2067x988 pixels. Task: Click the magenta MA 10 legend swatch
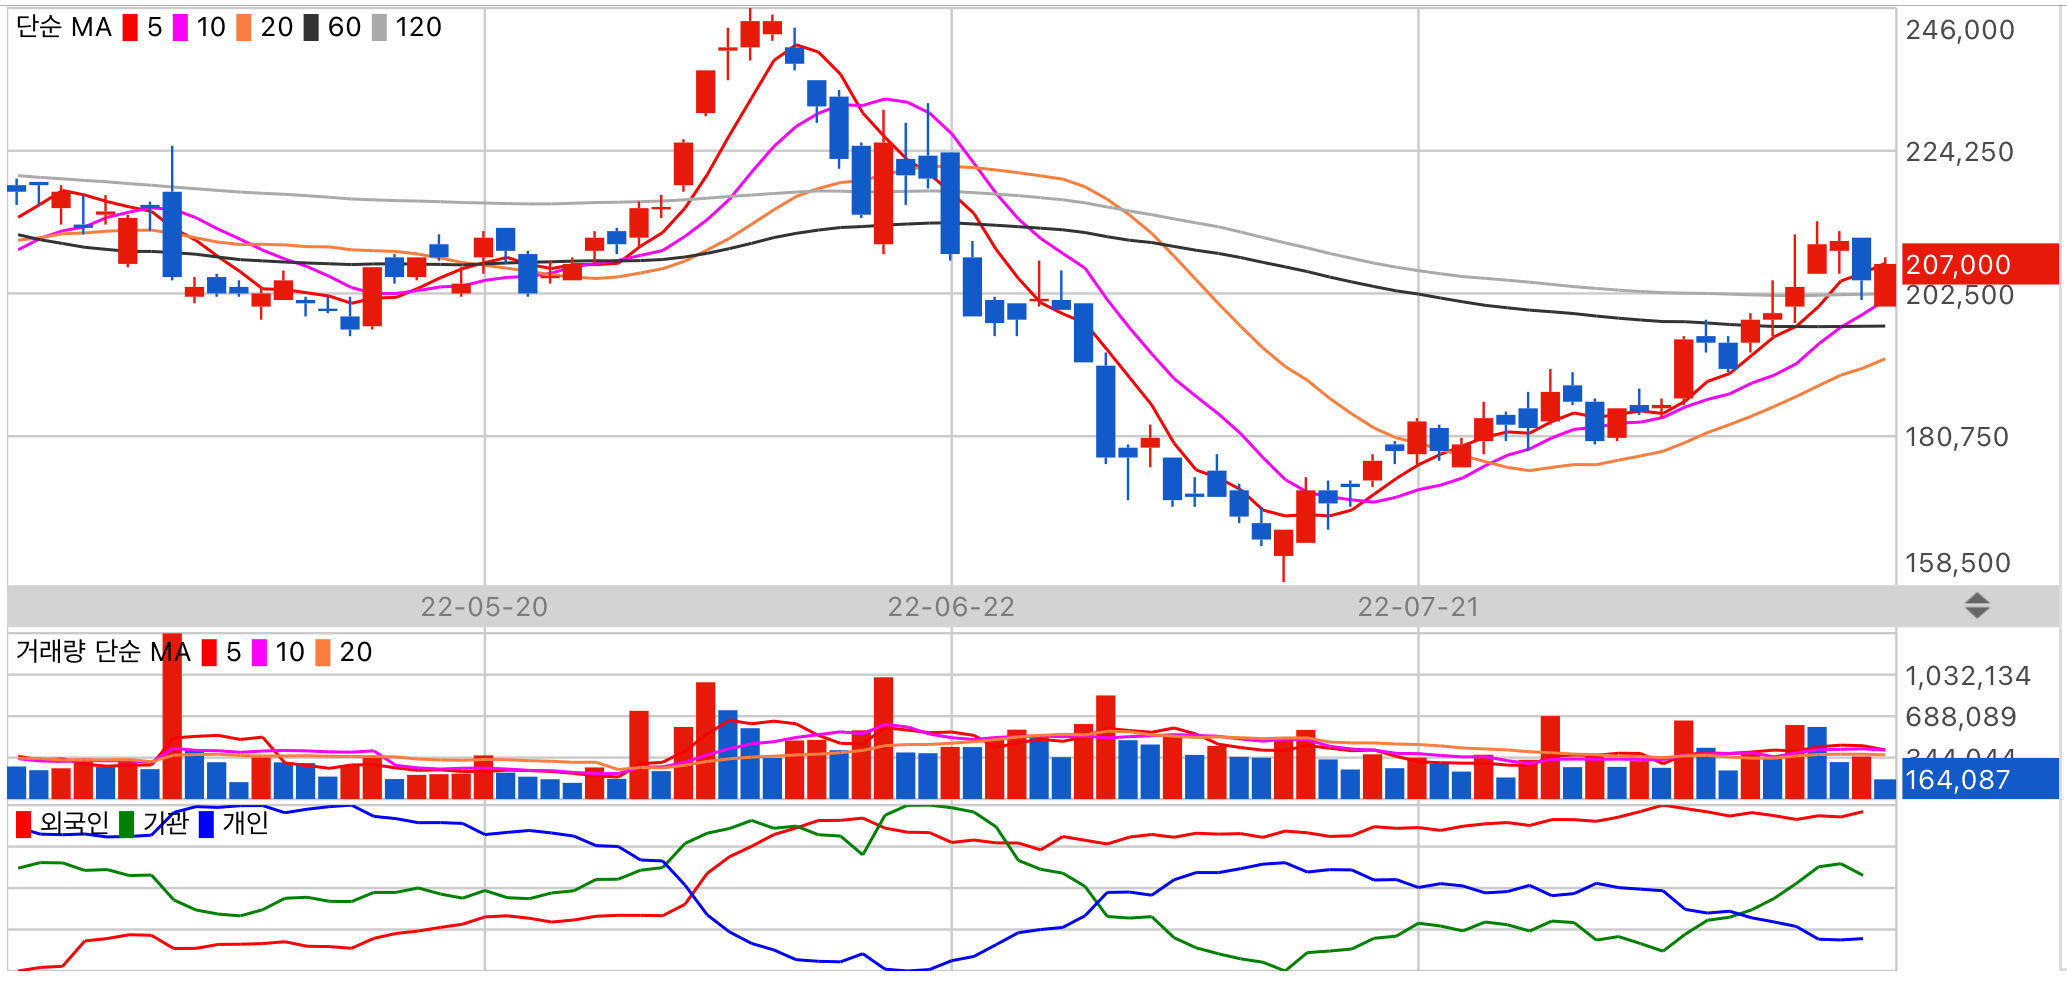(x=180, y=28)
